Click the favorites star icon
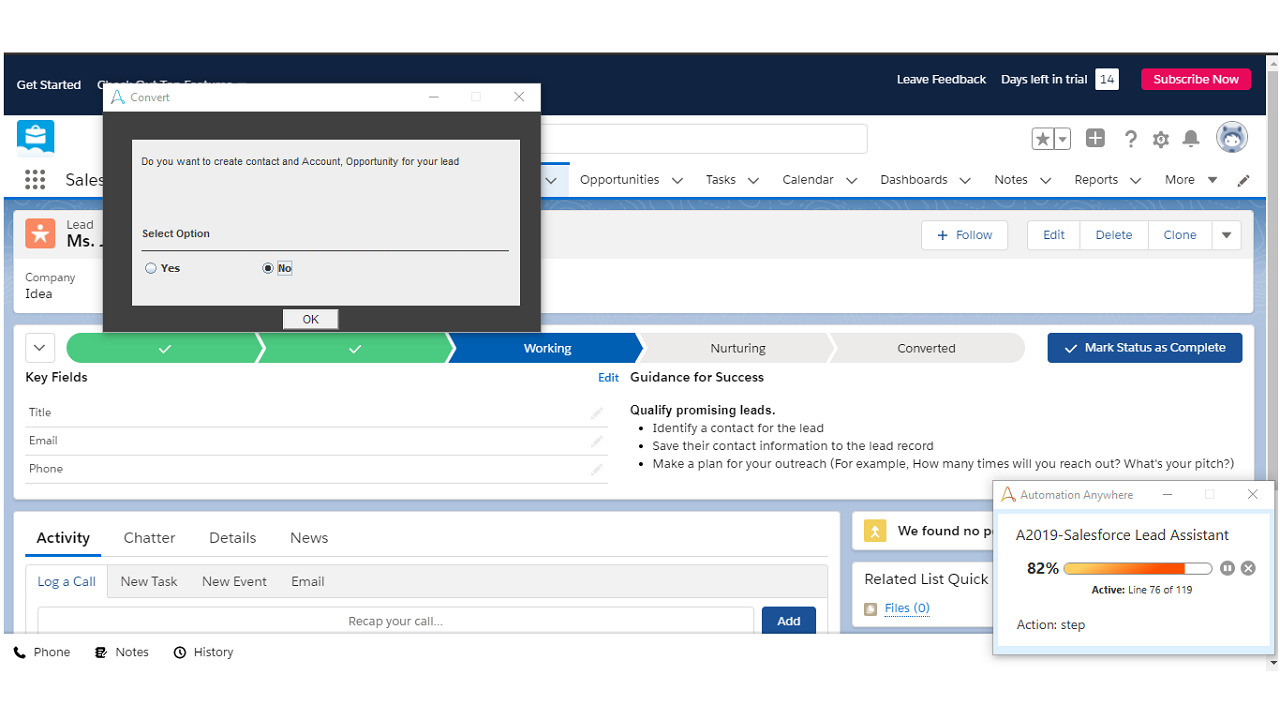Screen dimensions: 1280x720 [x=1042, y=139]
